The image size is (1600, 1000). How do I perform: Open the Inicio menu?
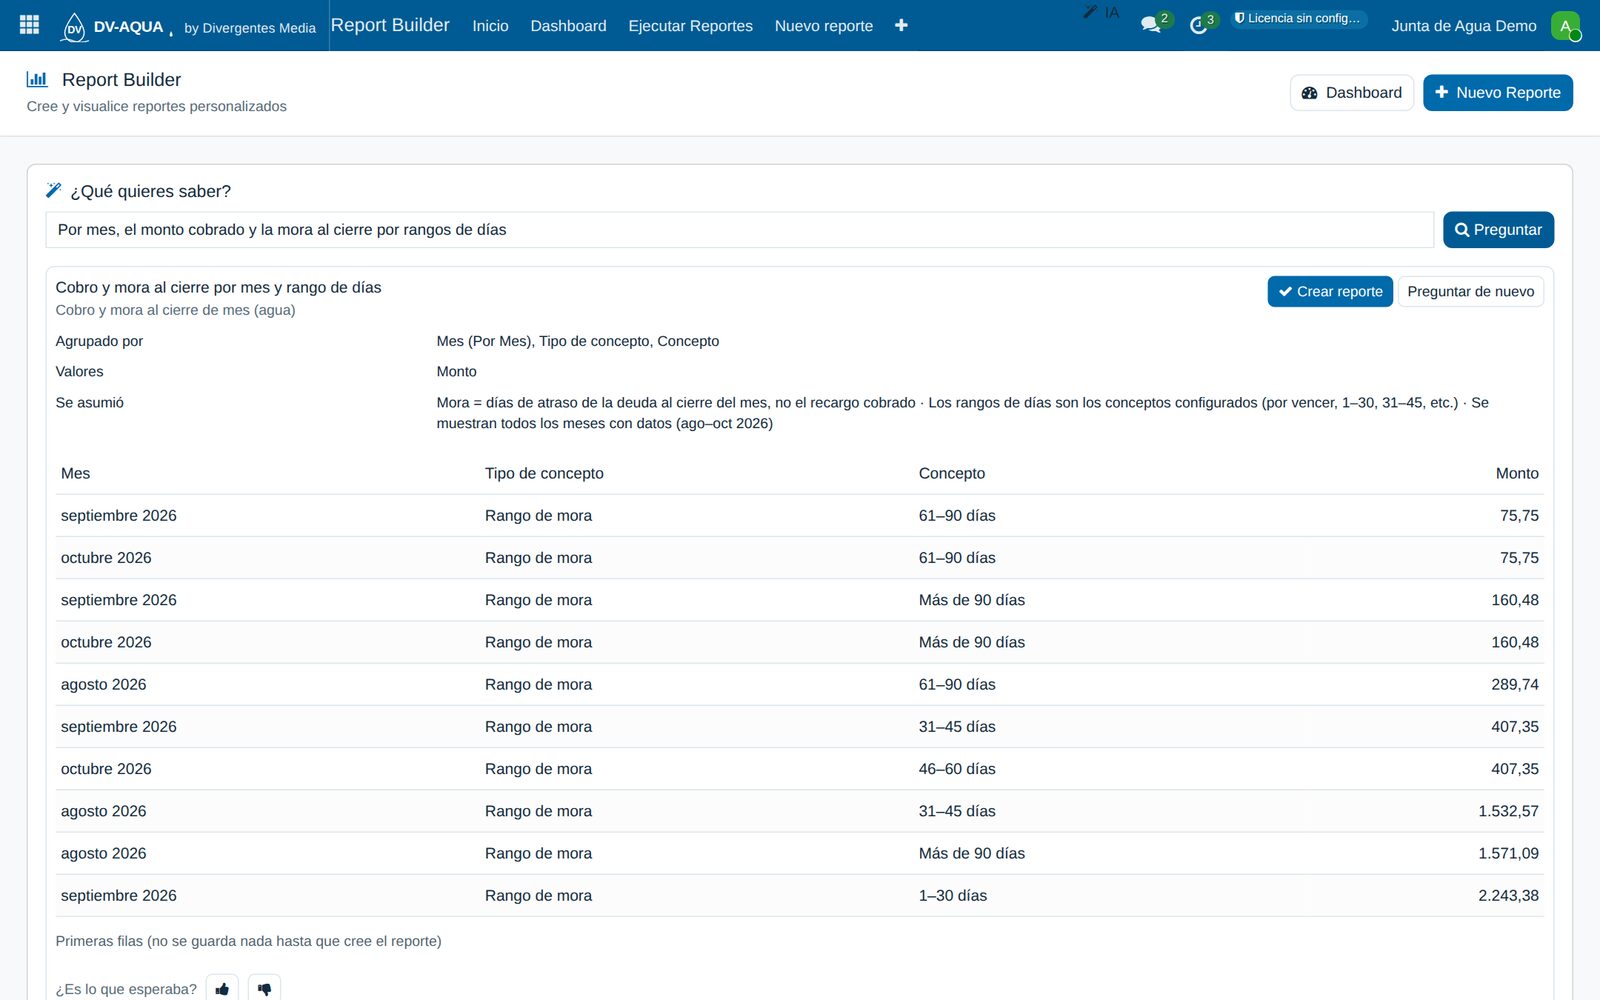(490, 26)
